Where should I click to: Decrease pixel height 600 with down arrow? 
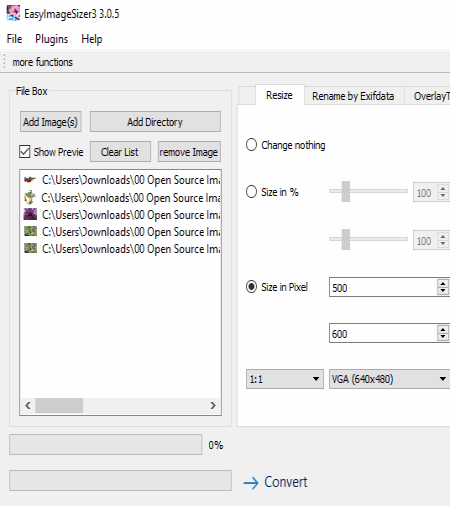(443, 337)
